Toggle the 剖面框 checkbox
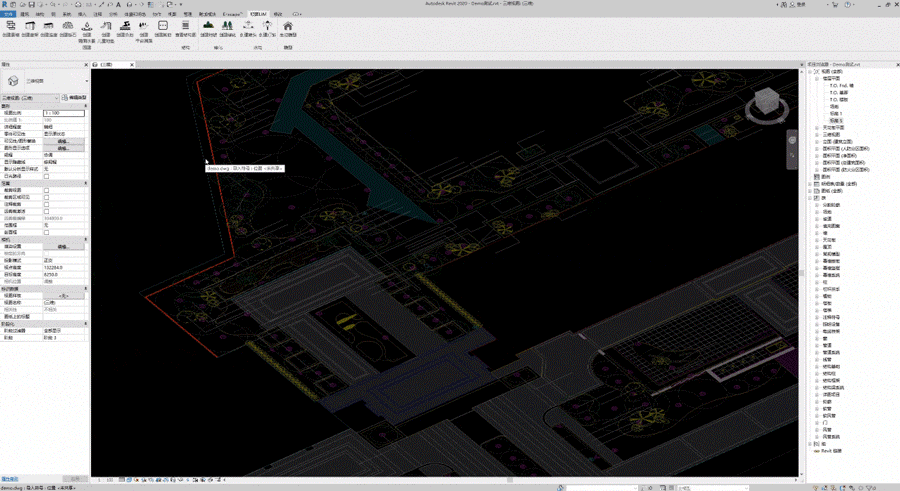900x491 pixels. coord(46,233)
